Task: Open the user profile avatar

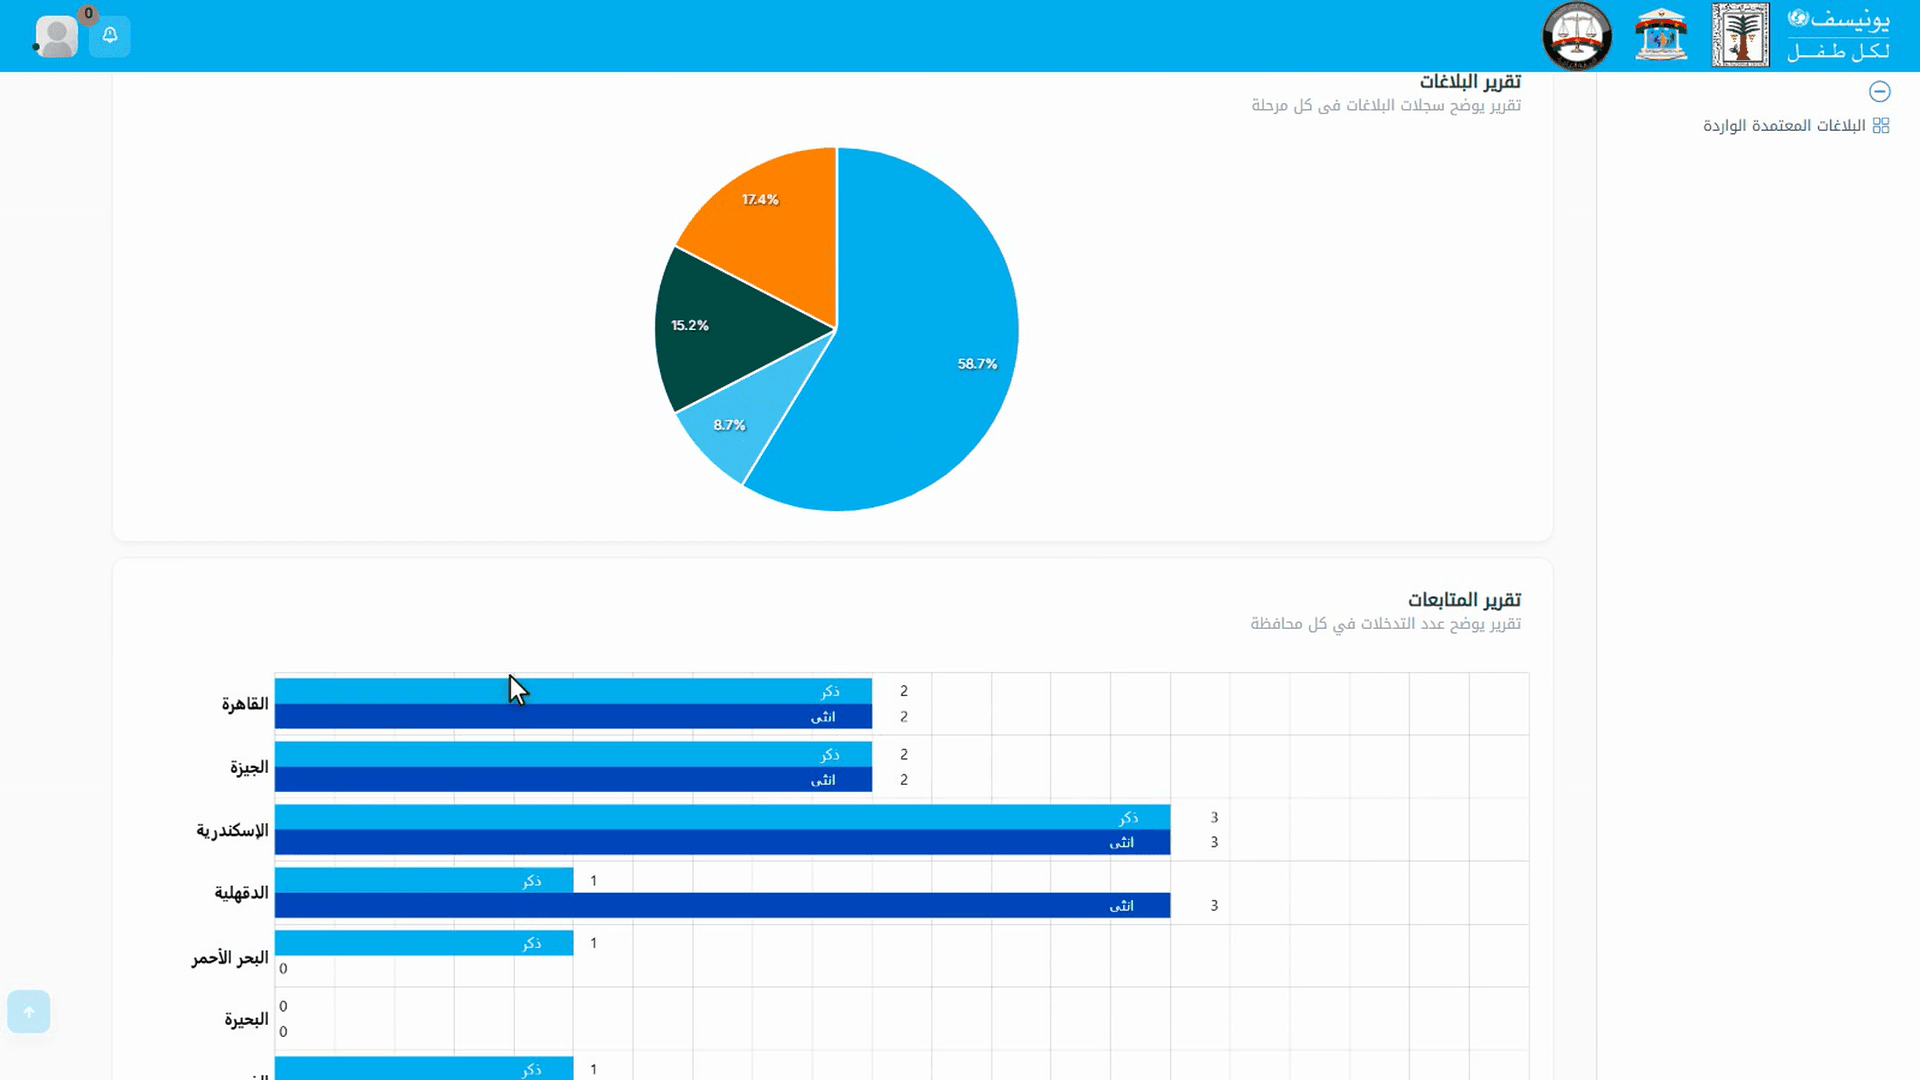Action: pos(56,36)
